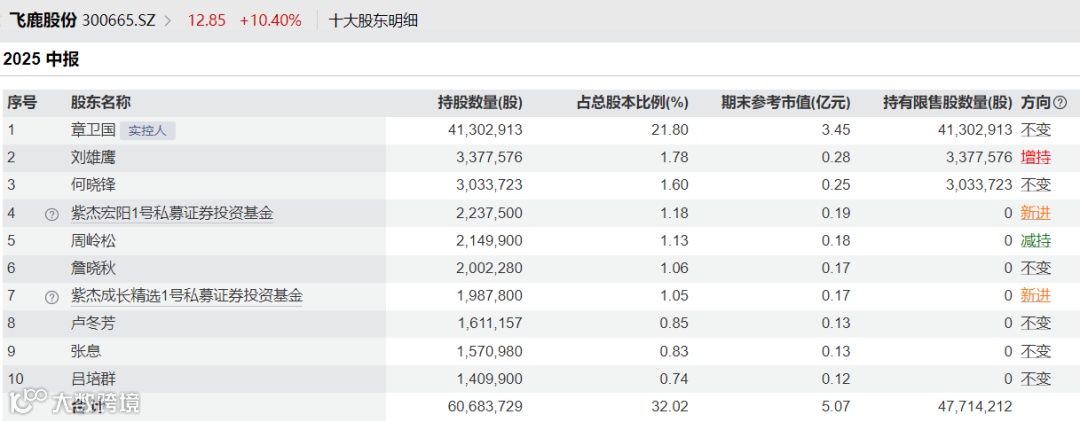Select shareholder 张息
This screenshot has height=422, width=1080.
(86, 351)
